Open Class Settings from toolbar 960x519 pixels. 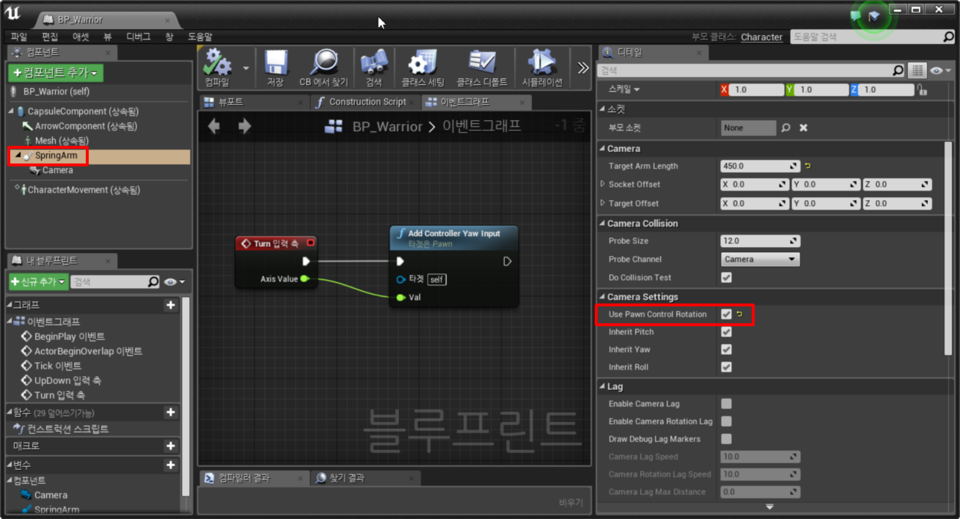click(422, 67)
